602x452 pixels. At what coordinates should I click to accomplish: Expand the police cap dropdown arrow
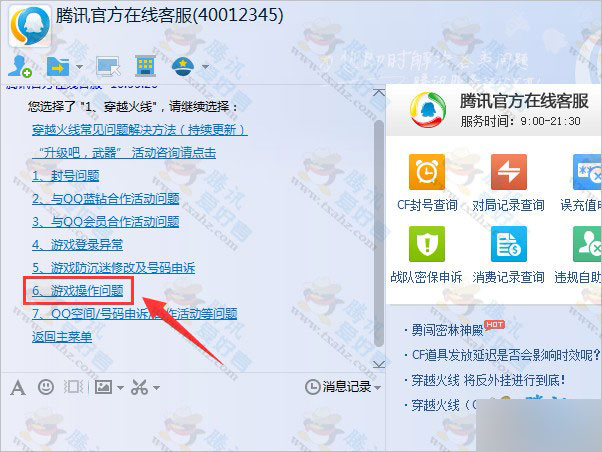tap(205, 67)
